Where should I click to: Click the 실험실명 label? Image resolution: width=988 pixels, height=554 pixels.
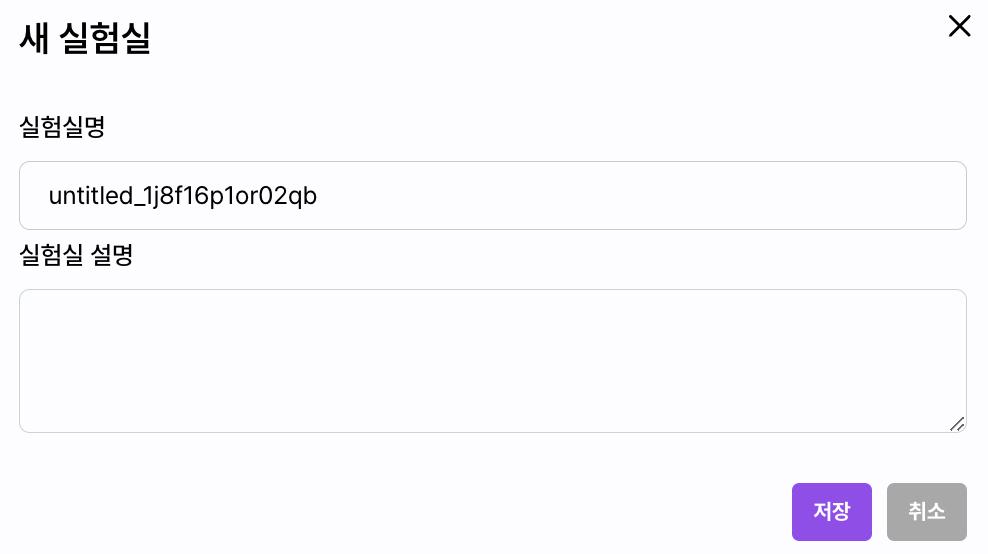(x=62, y=127)
